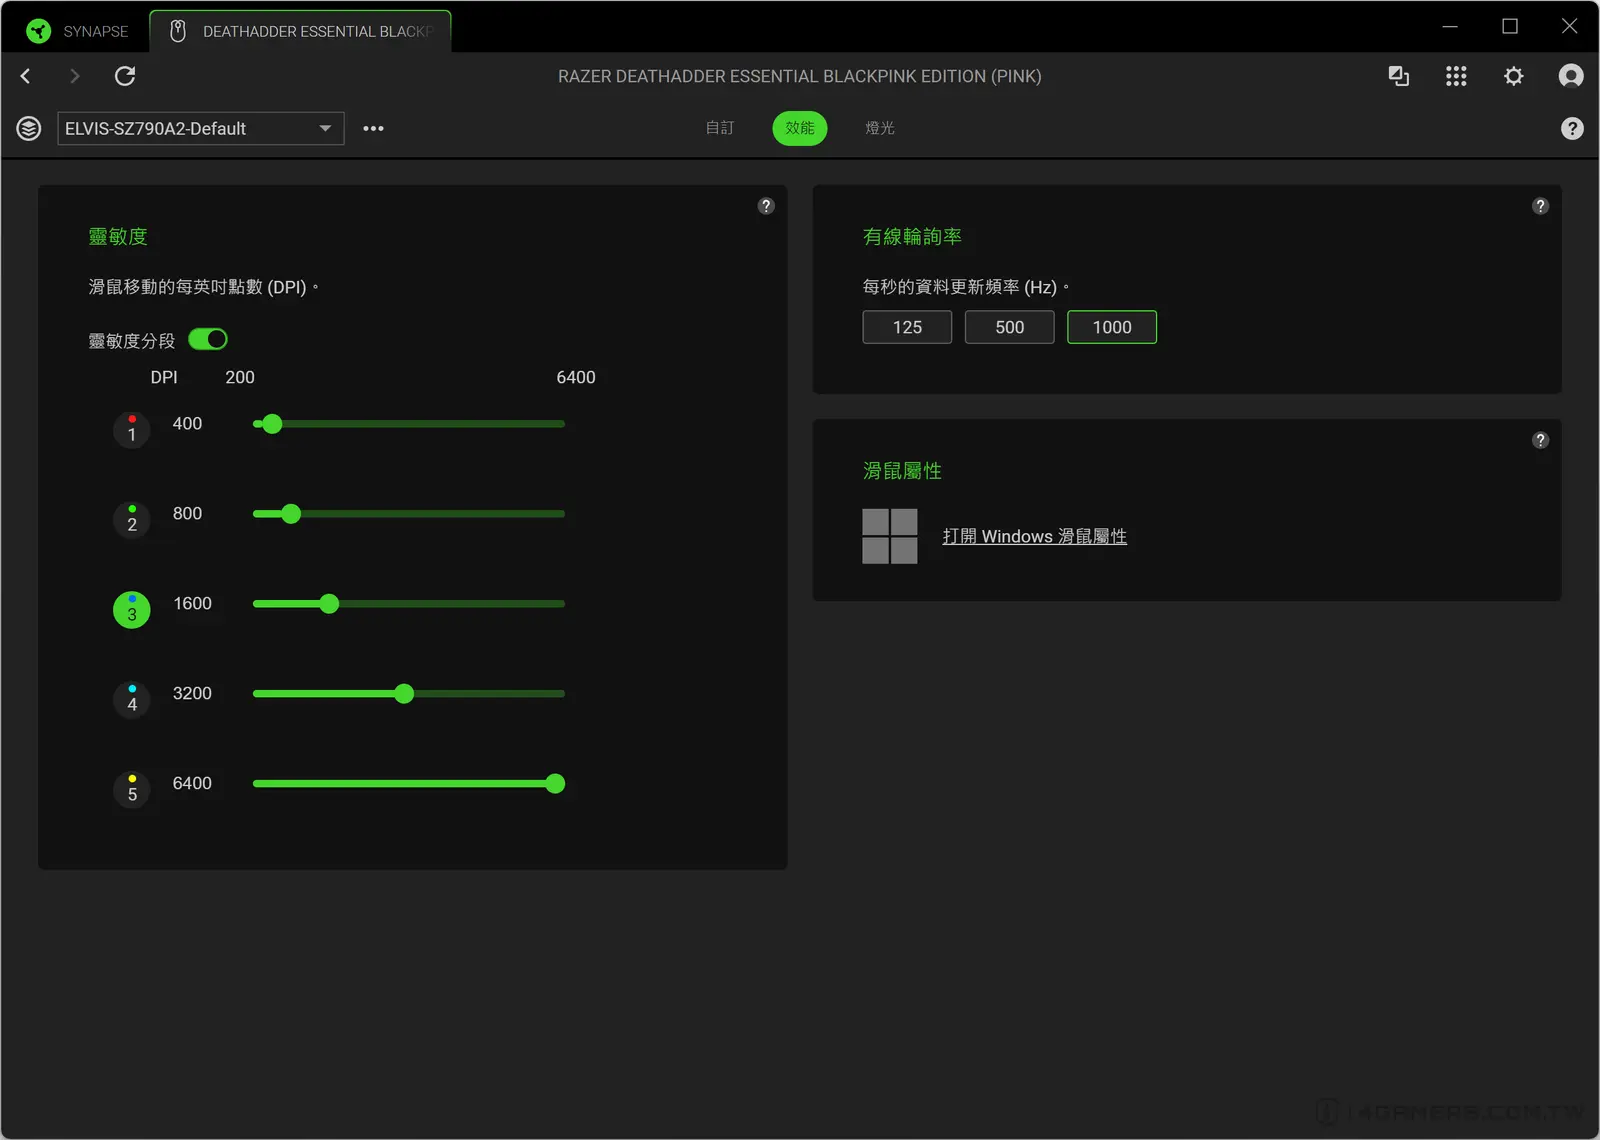
Task: Select the DeathAdder Essential device tab
Action: pos(300,31)
